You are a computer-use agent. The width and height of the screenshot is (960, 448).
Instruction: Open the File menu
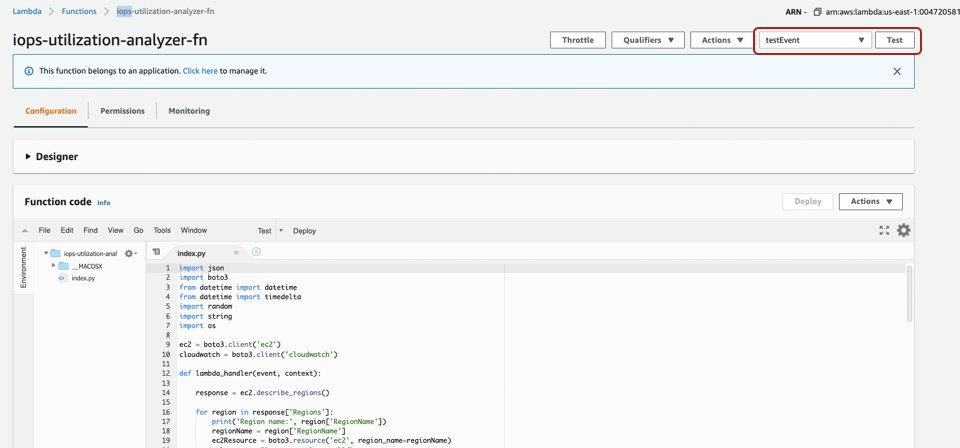[x=44, y=231]
